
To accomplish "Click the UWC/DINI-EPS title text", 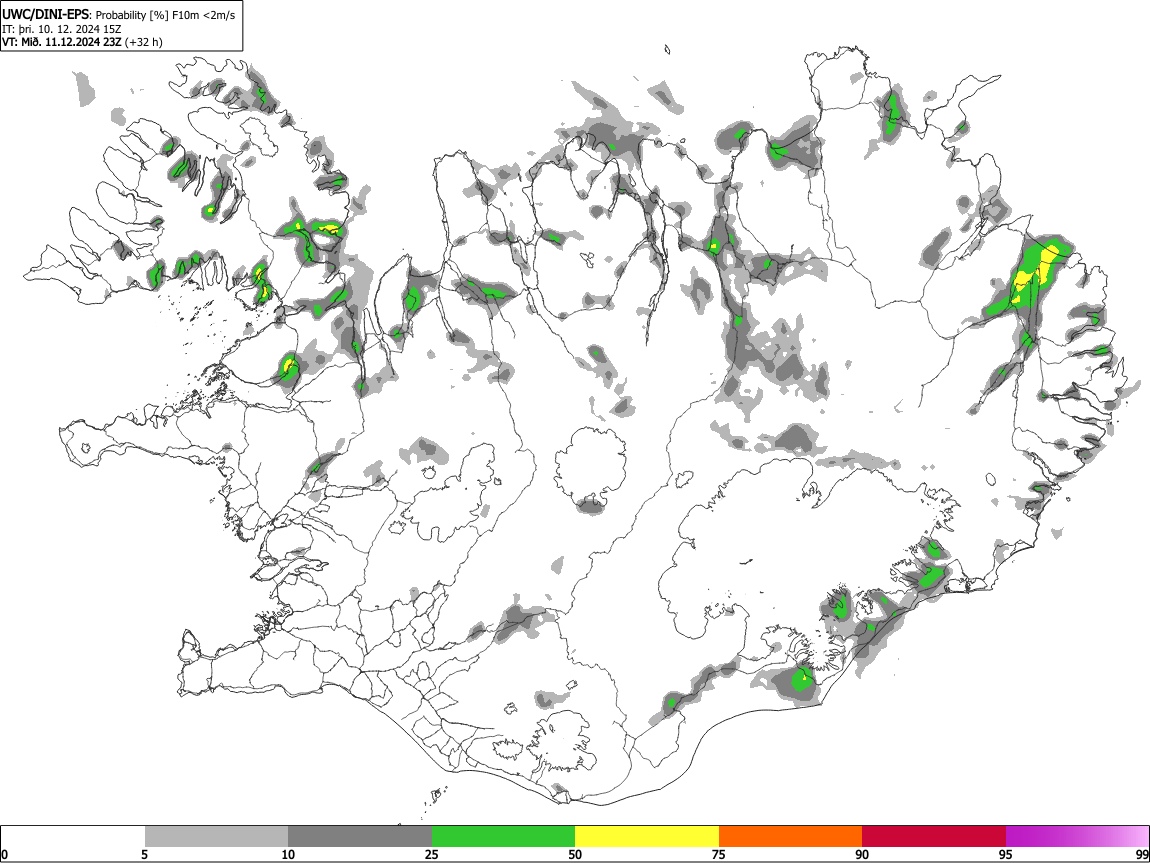I will 45,15.
